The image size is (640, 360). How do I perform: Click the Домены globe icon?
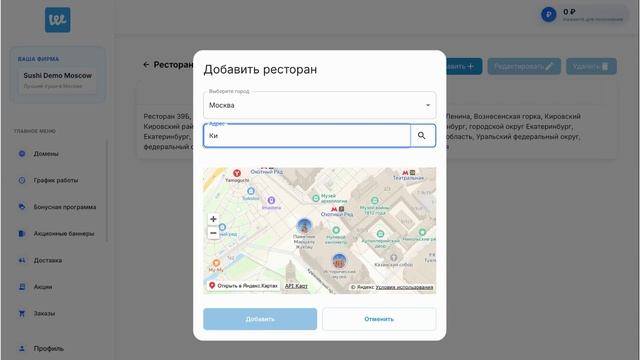[x=22, y=154]
